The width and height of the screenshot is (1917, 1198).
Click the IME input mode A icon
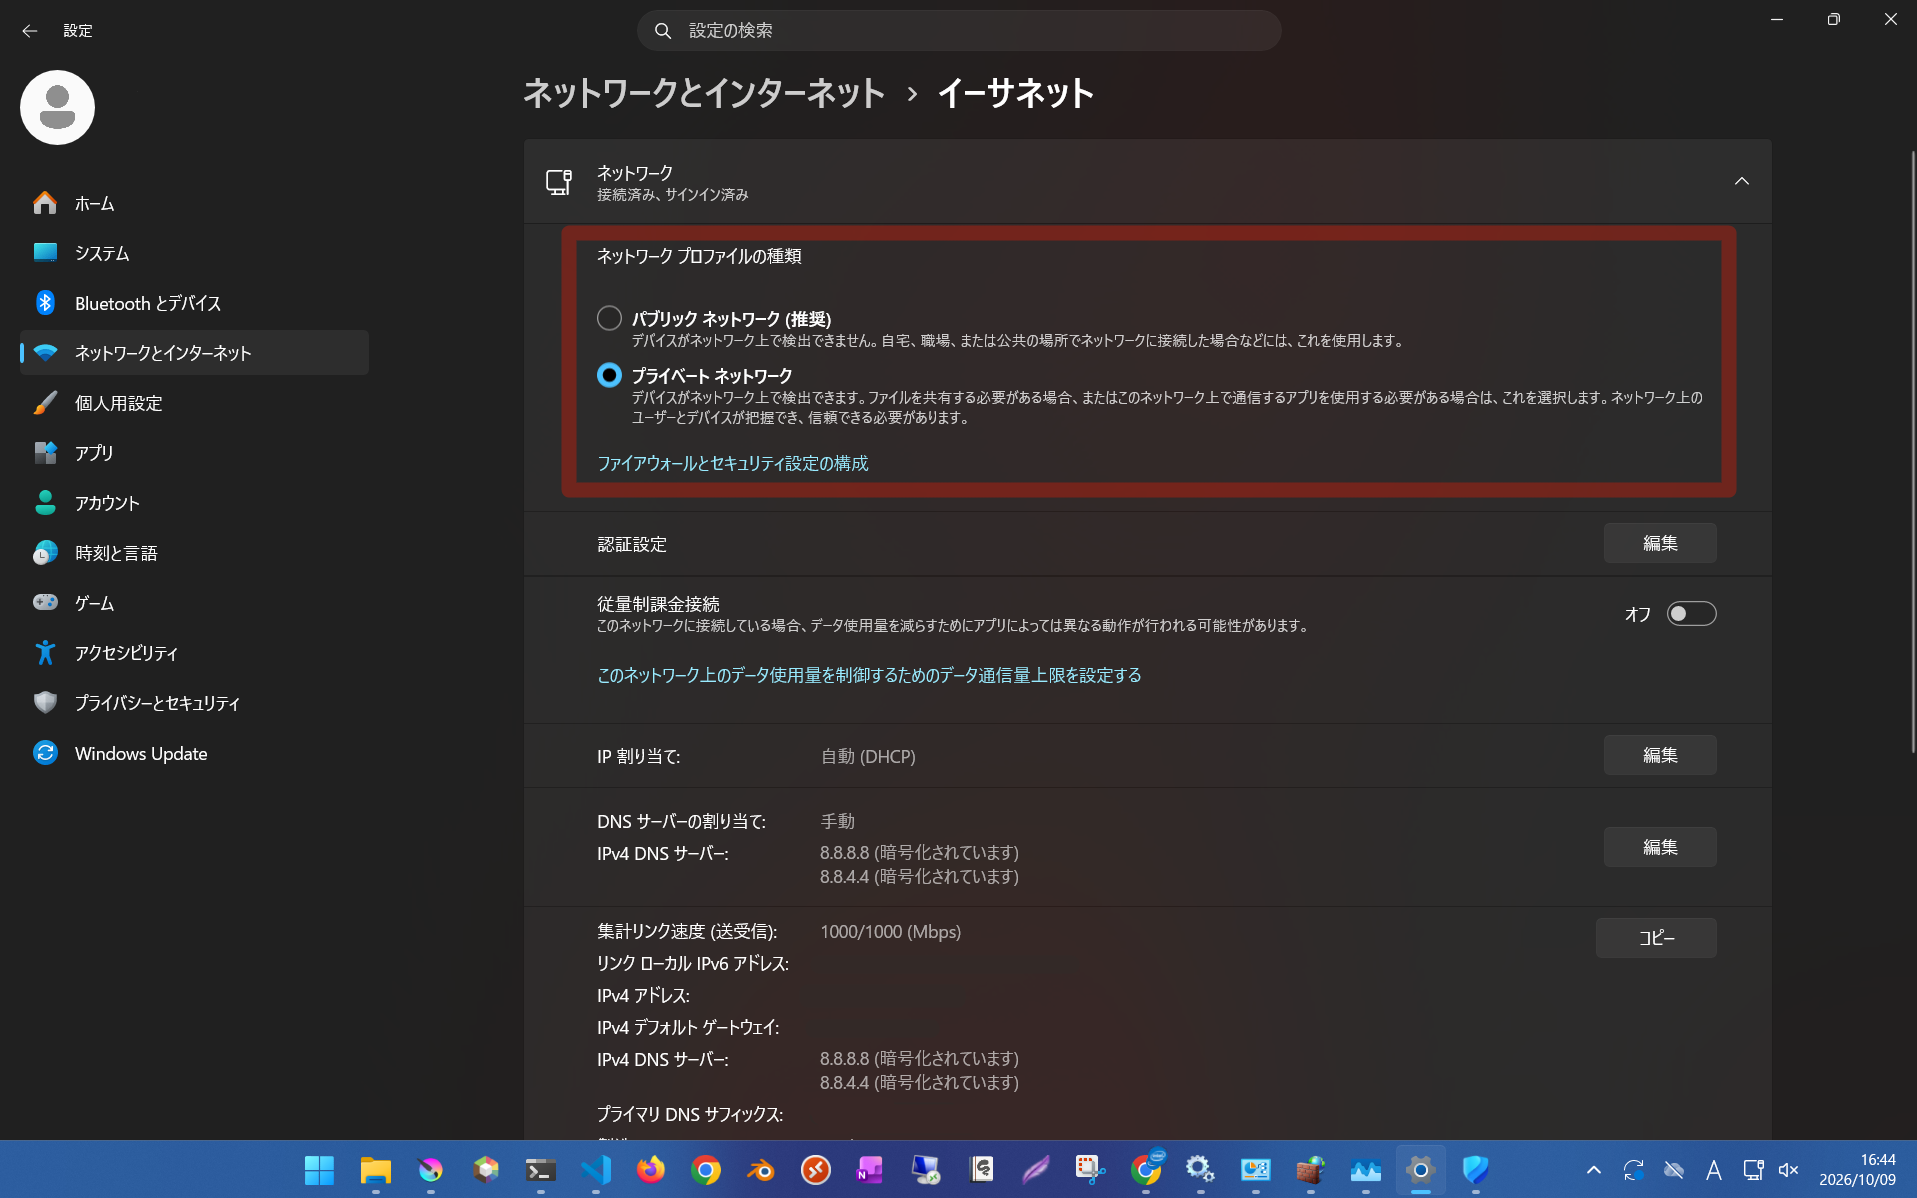click(x=1713, y=1169)
